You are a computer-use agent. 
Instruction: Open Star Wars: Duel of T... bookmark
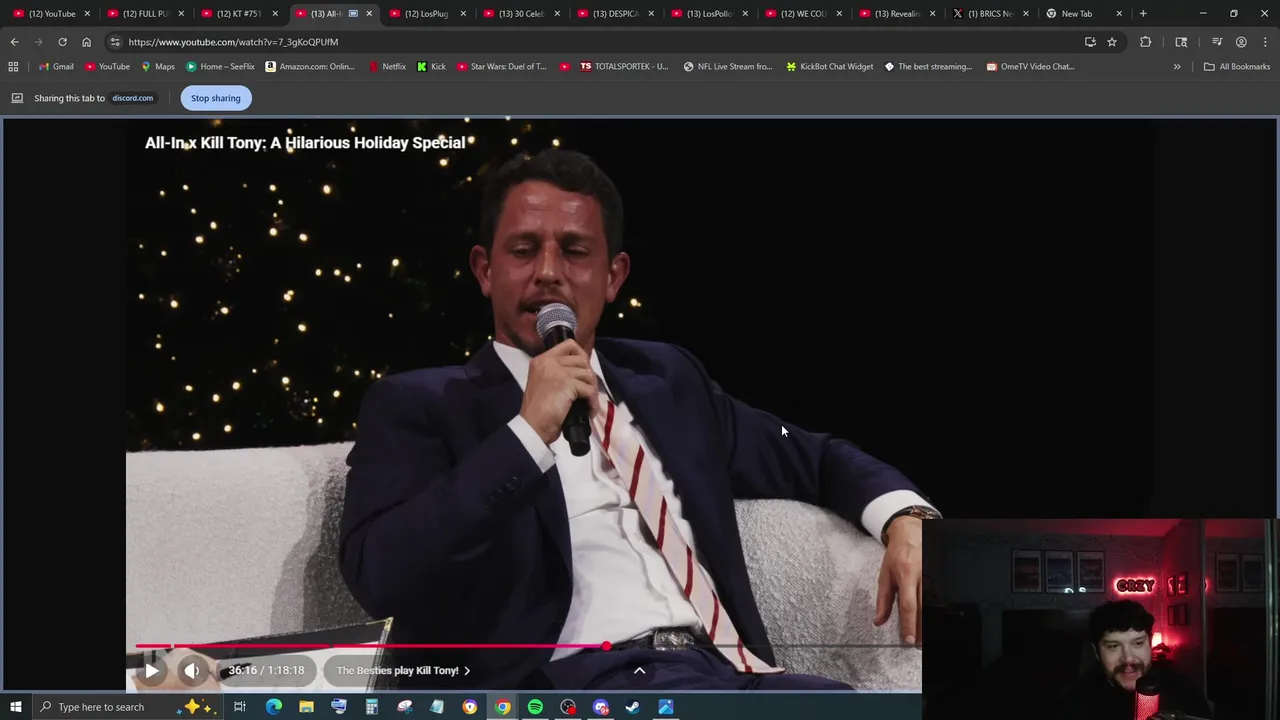coord(502,67)
